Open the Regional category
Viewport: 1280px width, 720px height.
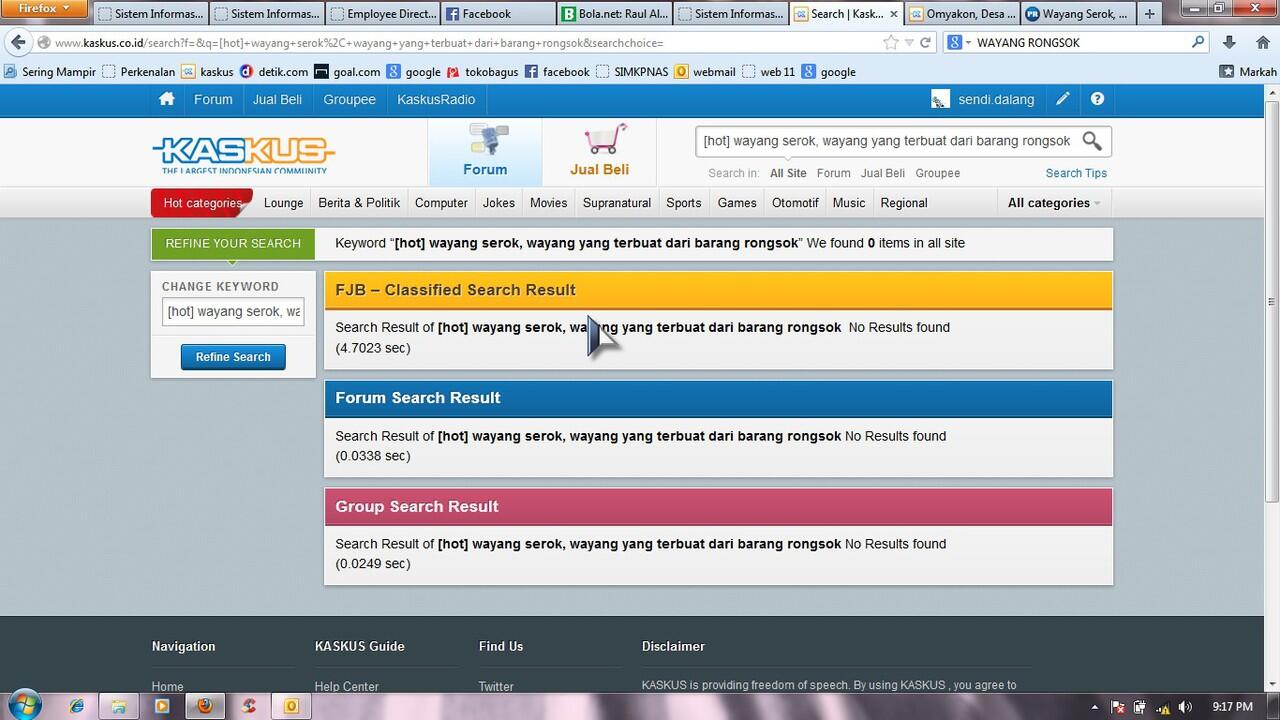pos(904,203)
